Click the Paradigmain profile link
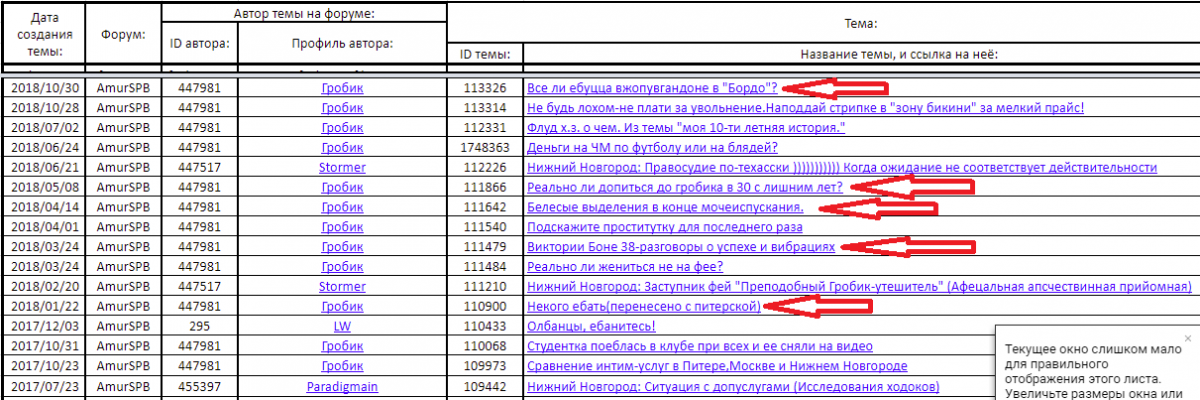Image resolution: width=1200 pixels, height=400 pixels. click(x=342, y=386)
